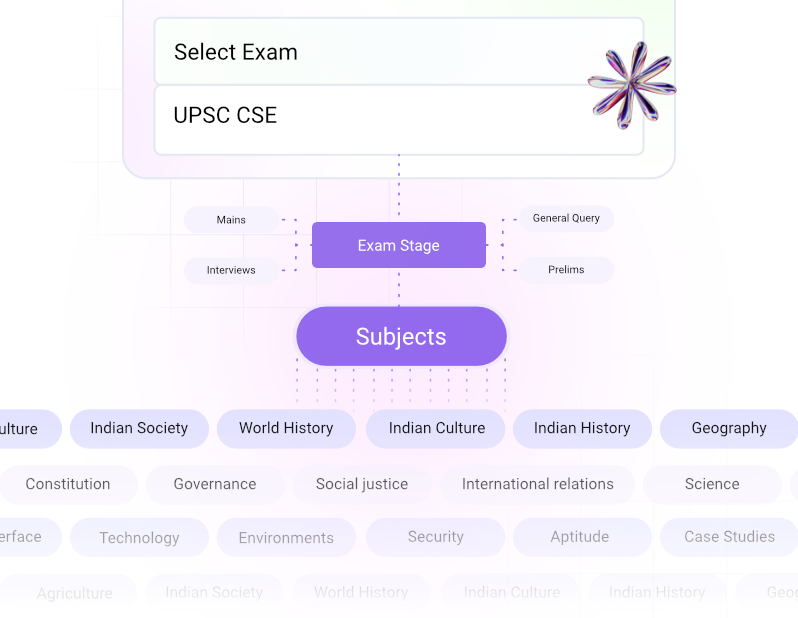This screenshot has width=798, height=618.
Task: Choose the General Query chip
Action: [566, 218]
